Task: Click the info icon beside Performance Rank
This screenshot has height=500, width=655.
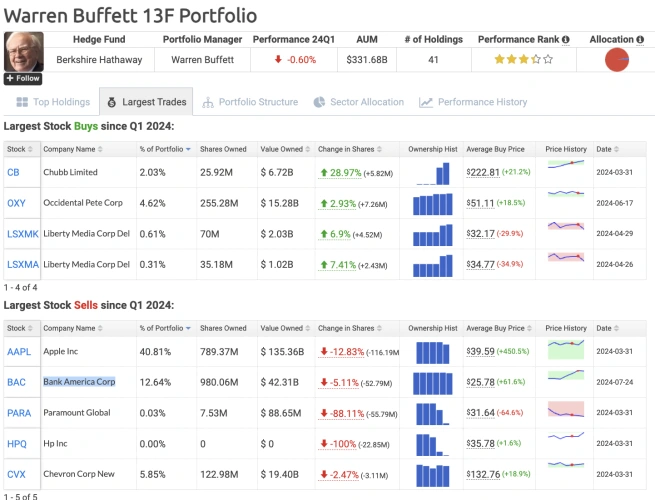Action: pos(566,39)
